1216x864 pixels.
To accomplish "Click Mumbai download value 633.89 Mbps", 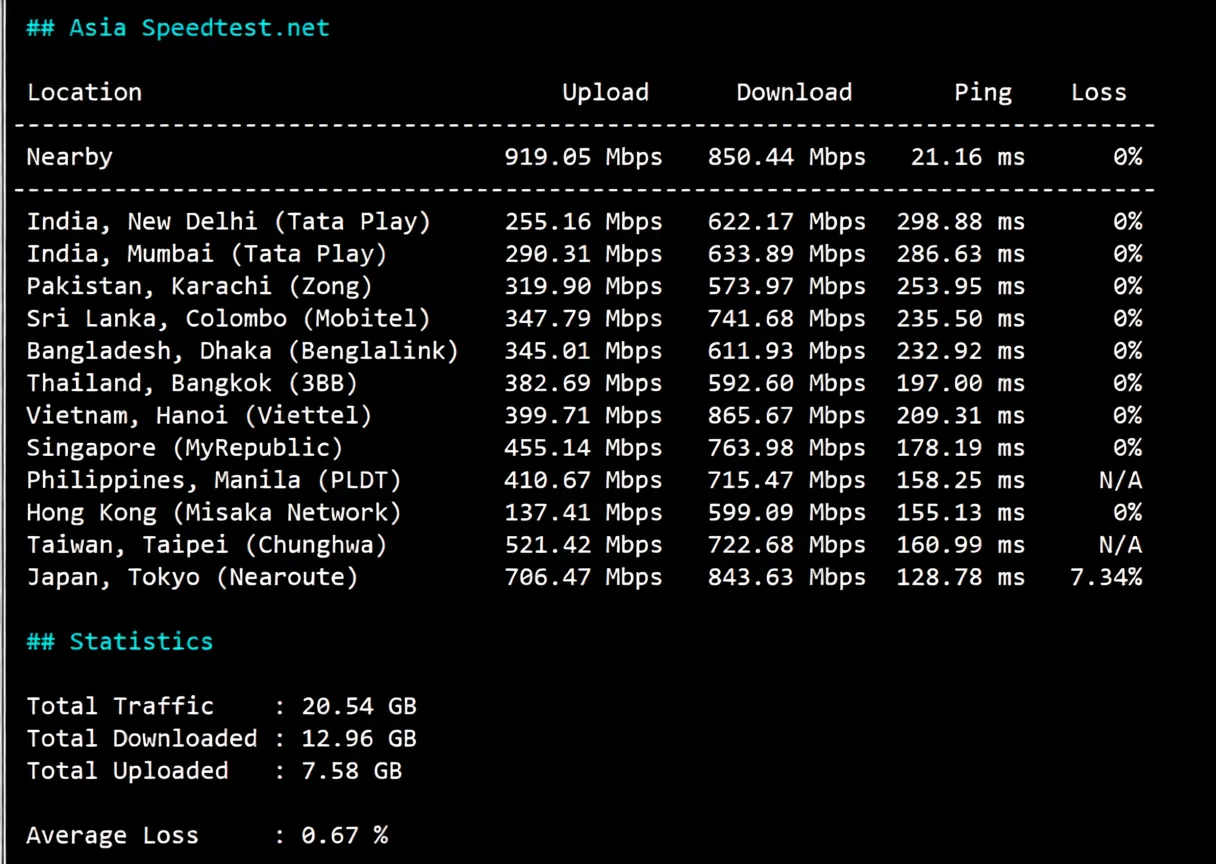I will point(786,254).
